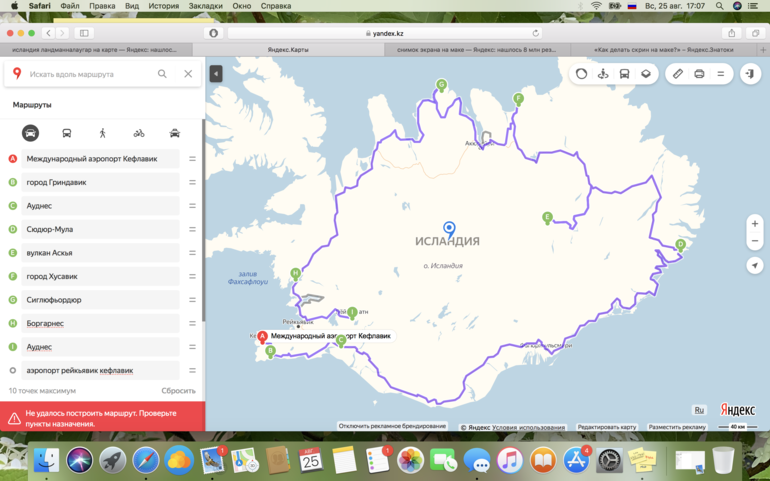Show all tabs overview button
Image resolution: width=770 pixels, height=481 pixels.
[755, 33]
